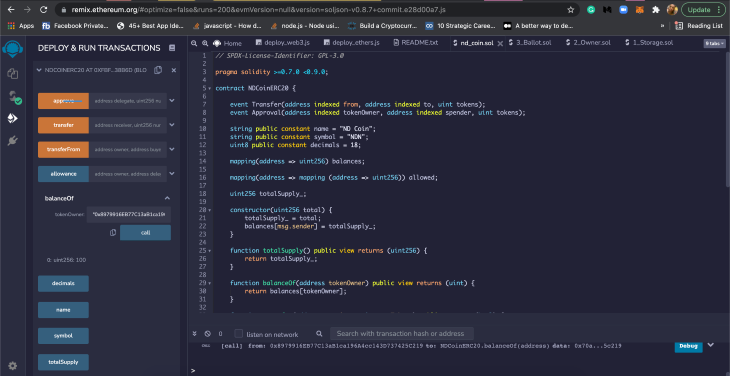Switch to the README.txt tab
The width and height of the screenshot is (730, 376).
416,43
